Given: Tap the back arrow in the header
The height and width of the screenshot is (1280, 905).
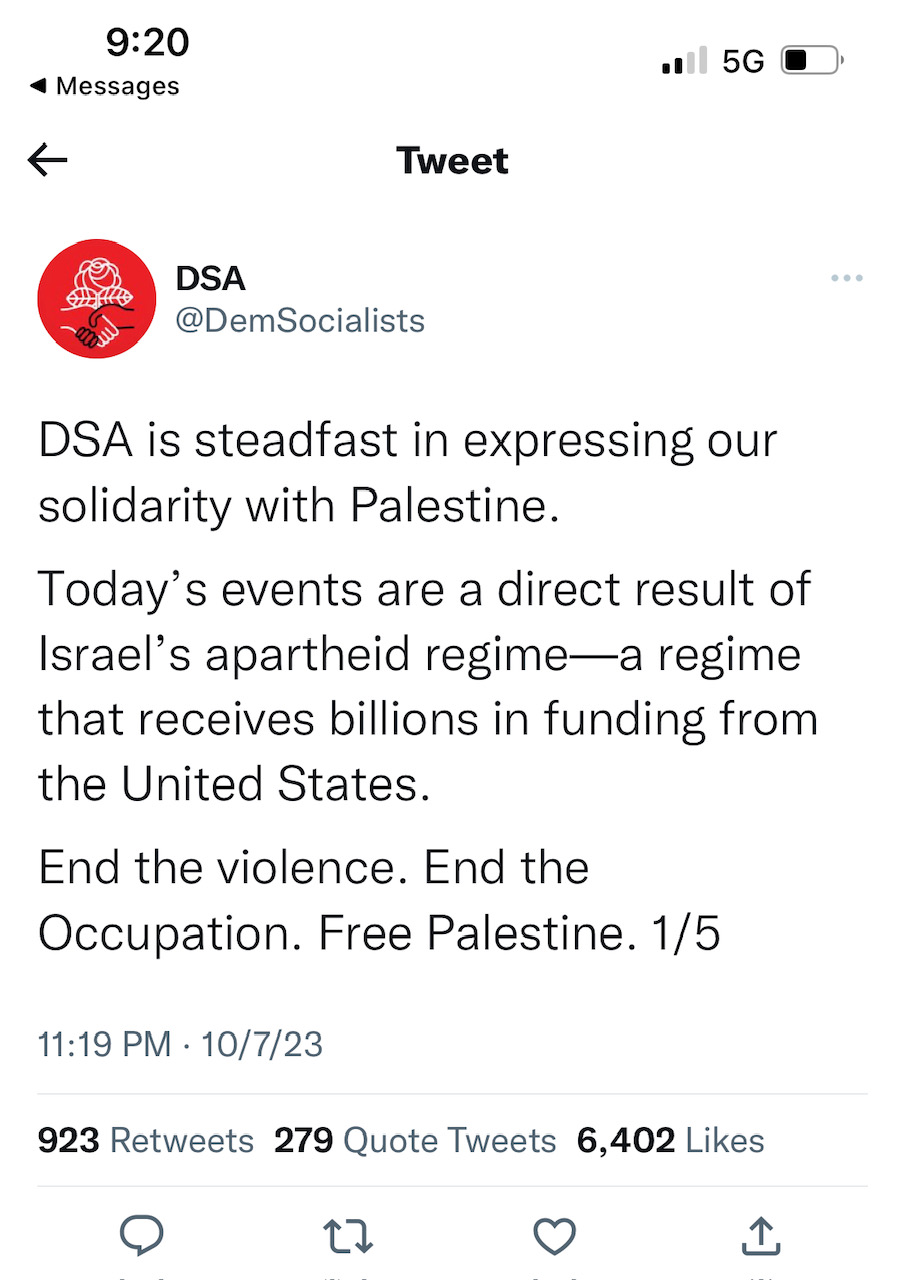Looking at the screenshot, I should (x=48, y=160).
